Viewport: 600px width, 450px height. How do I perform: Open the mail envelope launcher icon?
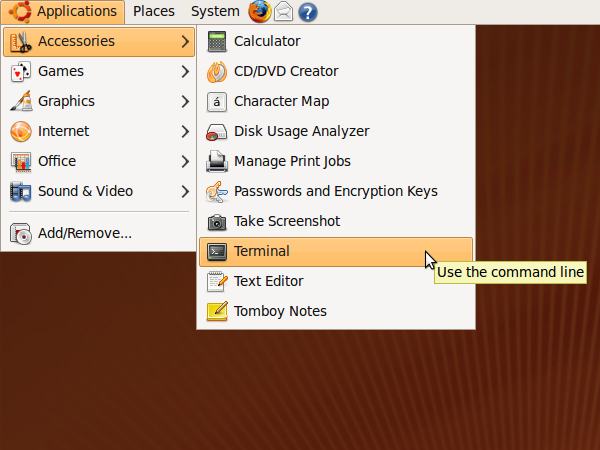[284, 11]
